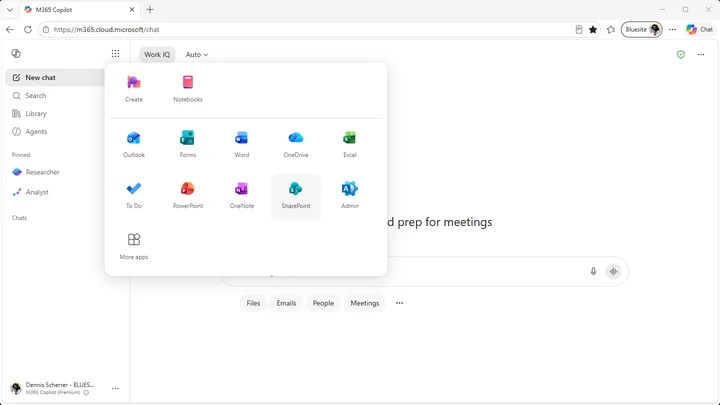Open SharePoint from the app grid

point(296,197)
